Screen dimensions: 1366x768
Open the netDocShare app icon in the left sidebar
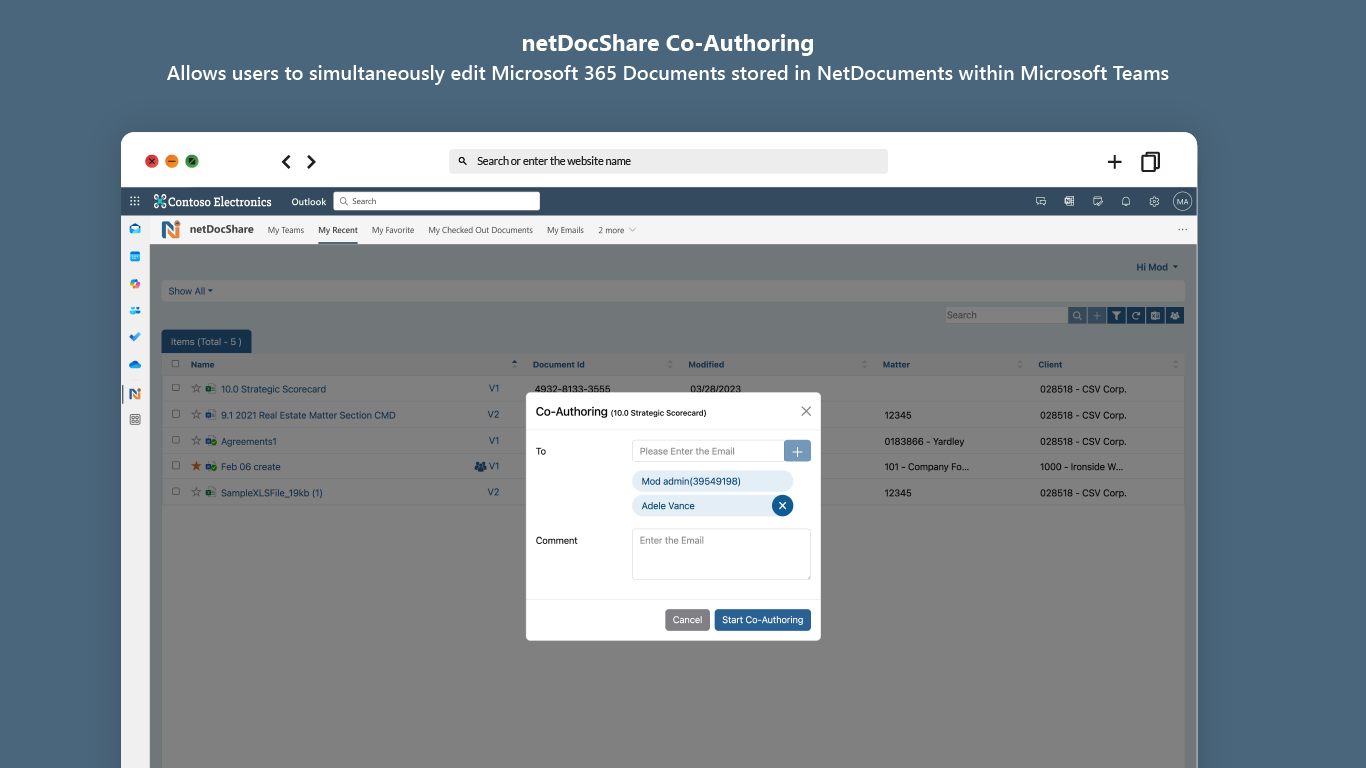135,394
